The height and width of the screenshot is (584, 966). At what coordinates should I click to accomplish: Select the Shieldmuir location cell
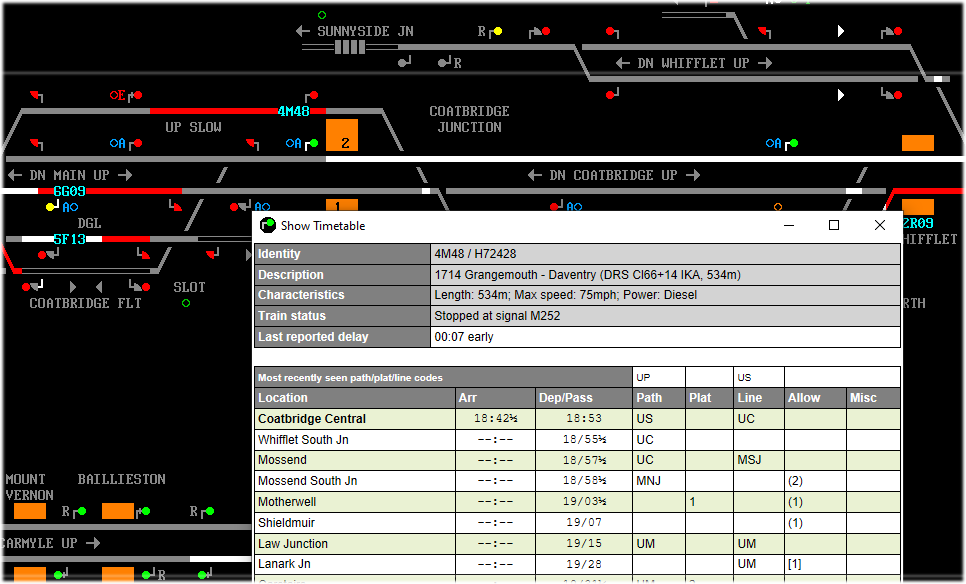355,523
